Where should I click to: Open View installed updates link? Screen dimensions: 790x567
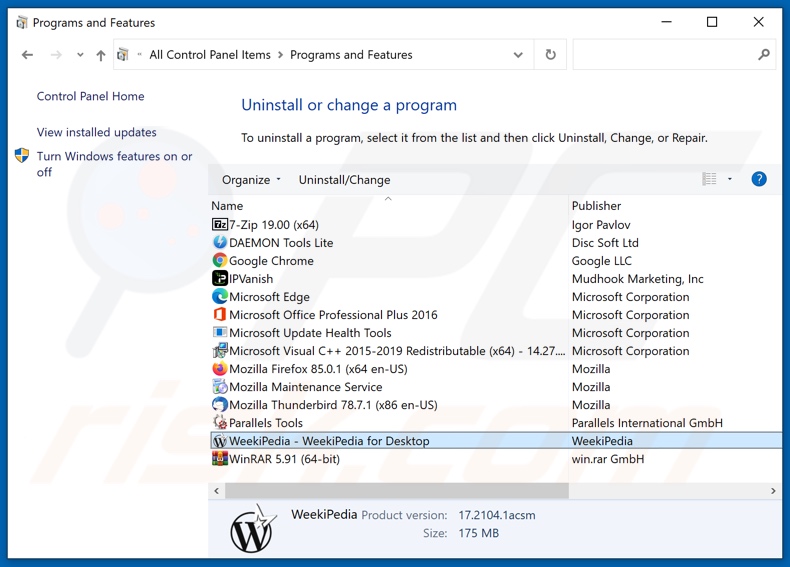click(x=97, y=132)
